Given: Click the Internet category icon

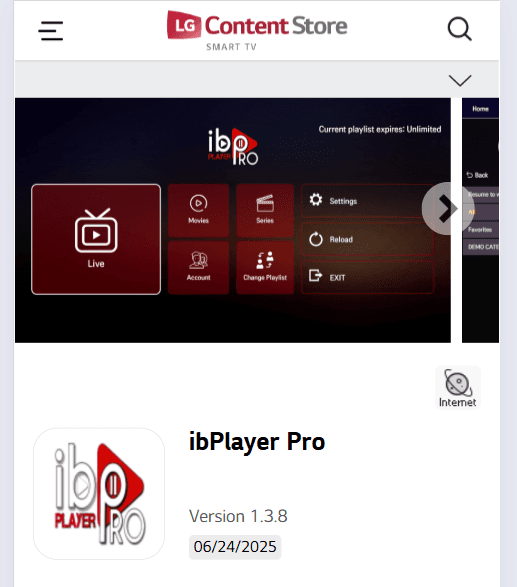Looking at the screenshot, I should (457, 388).
